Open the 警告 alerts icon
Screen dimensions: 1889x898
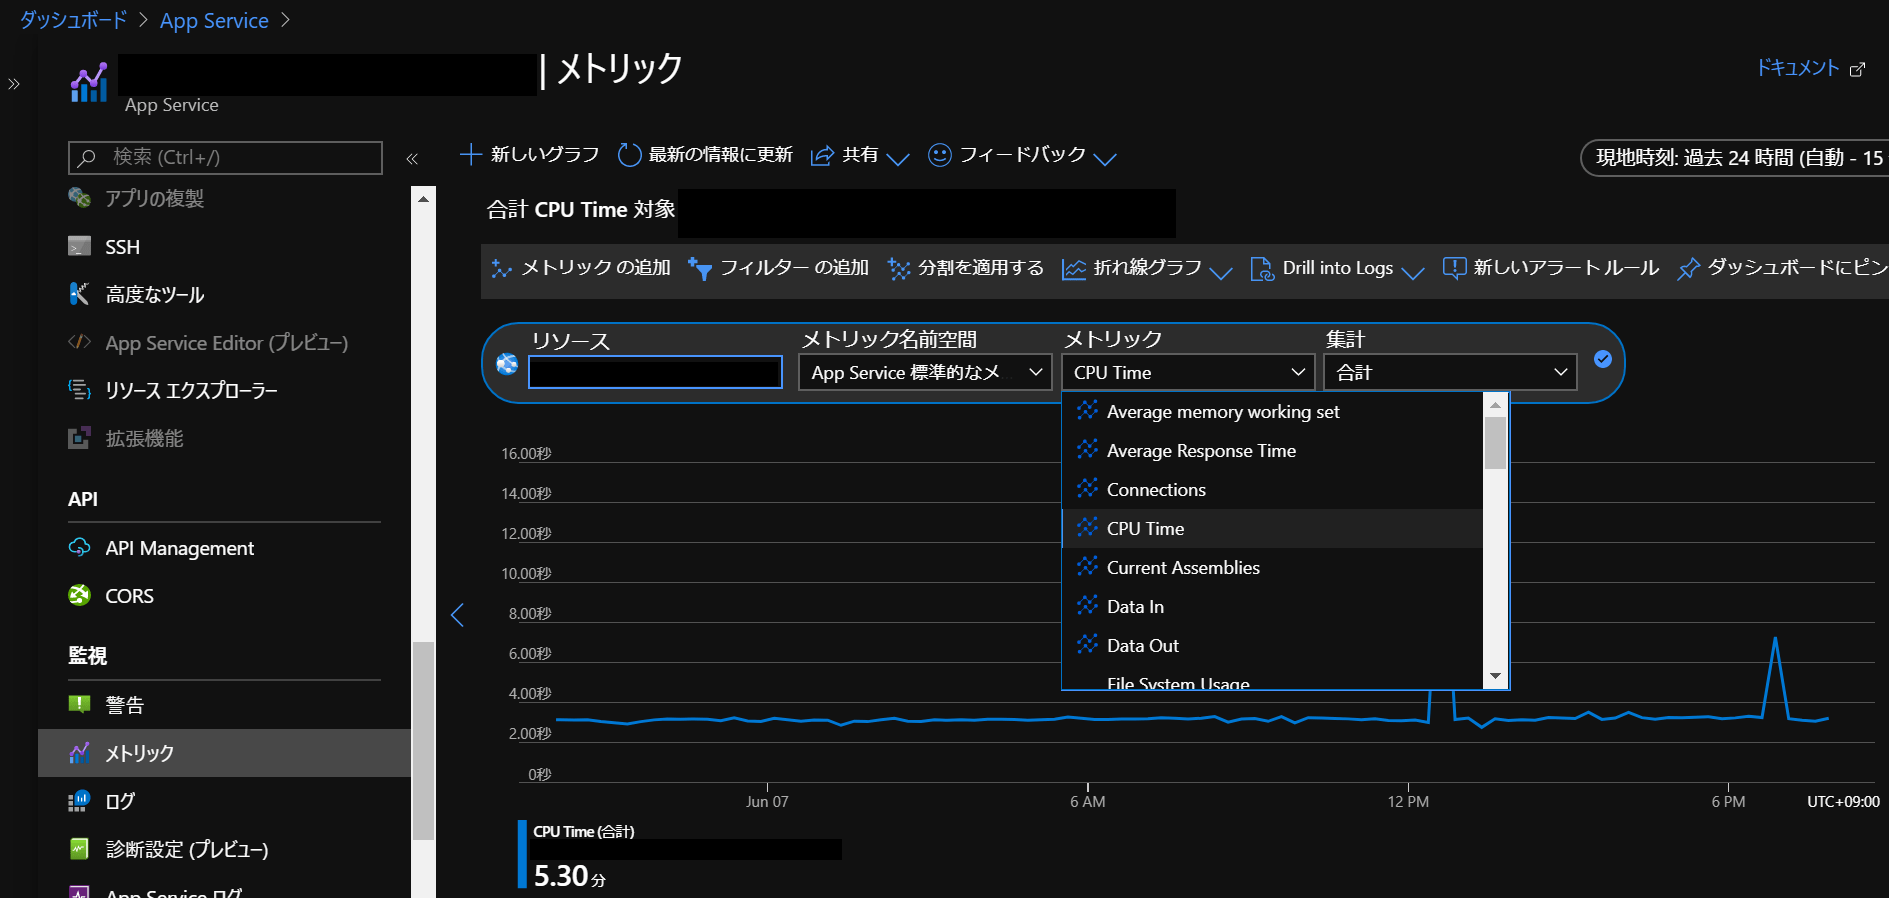[x=79, y=704]
